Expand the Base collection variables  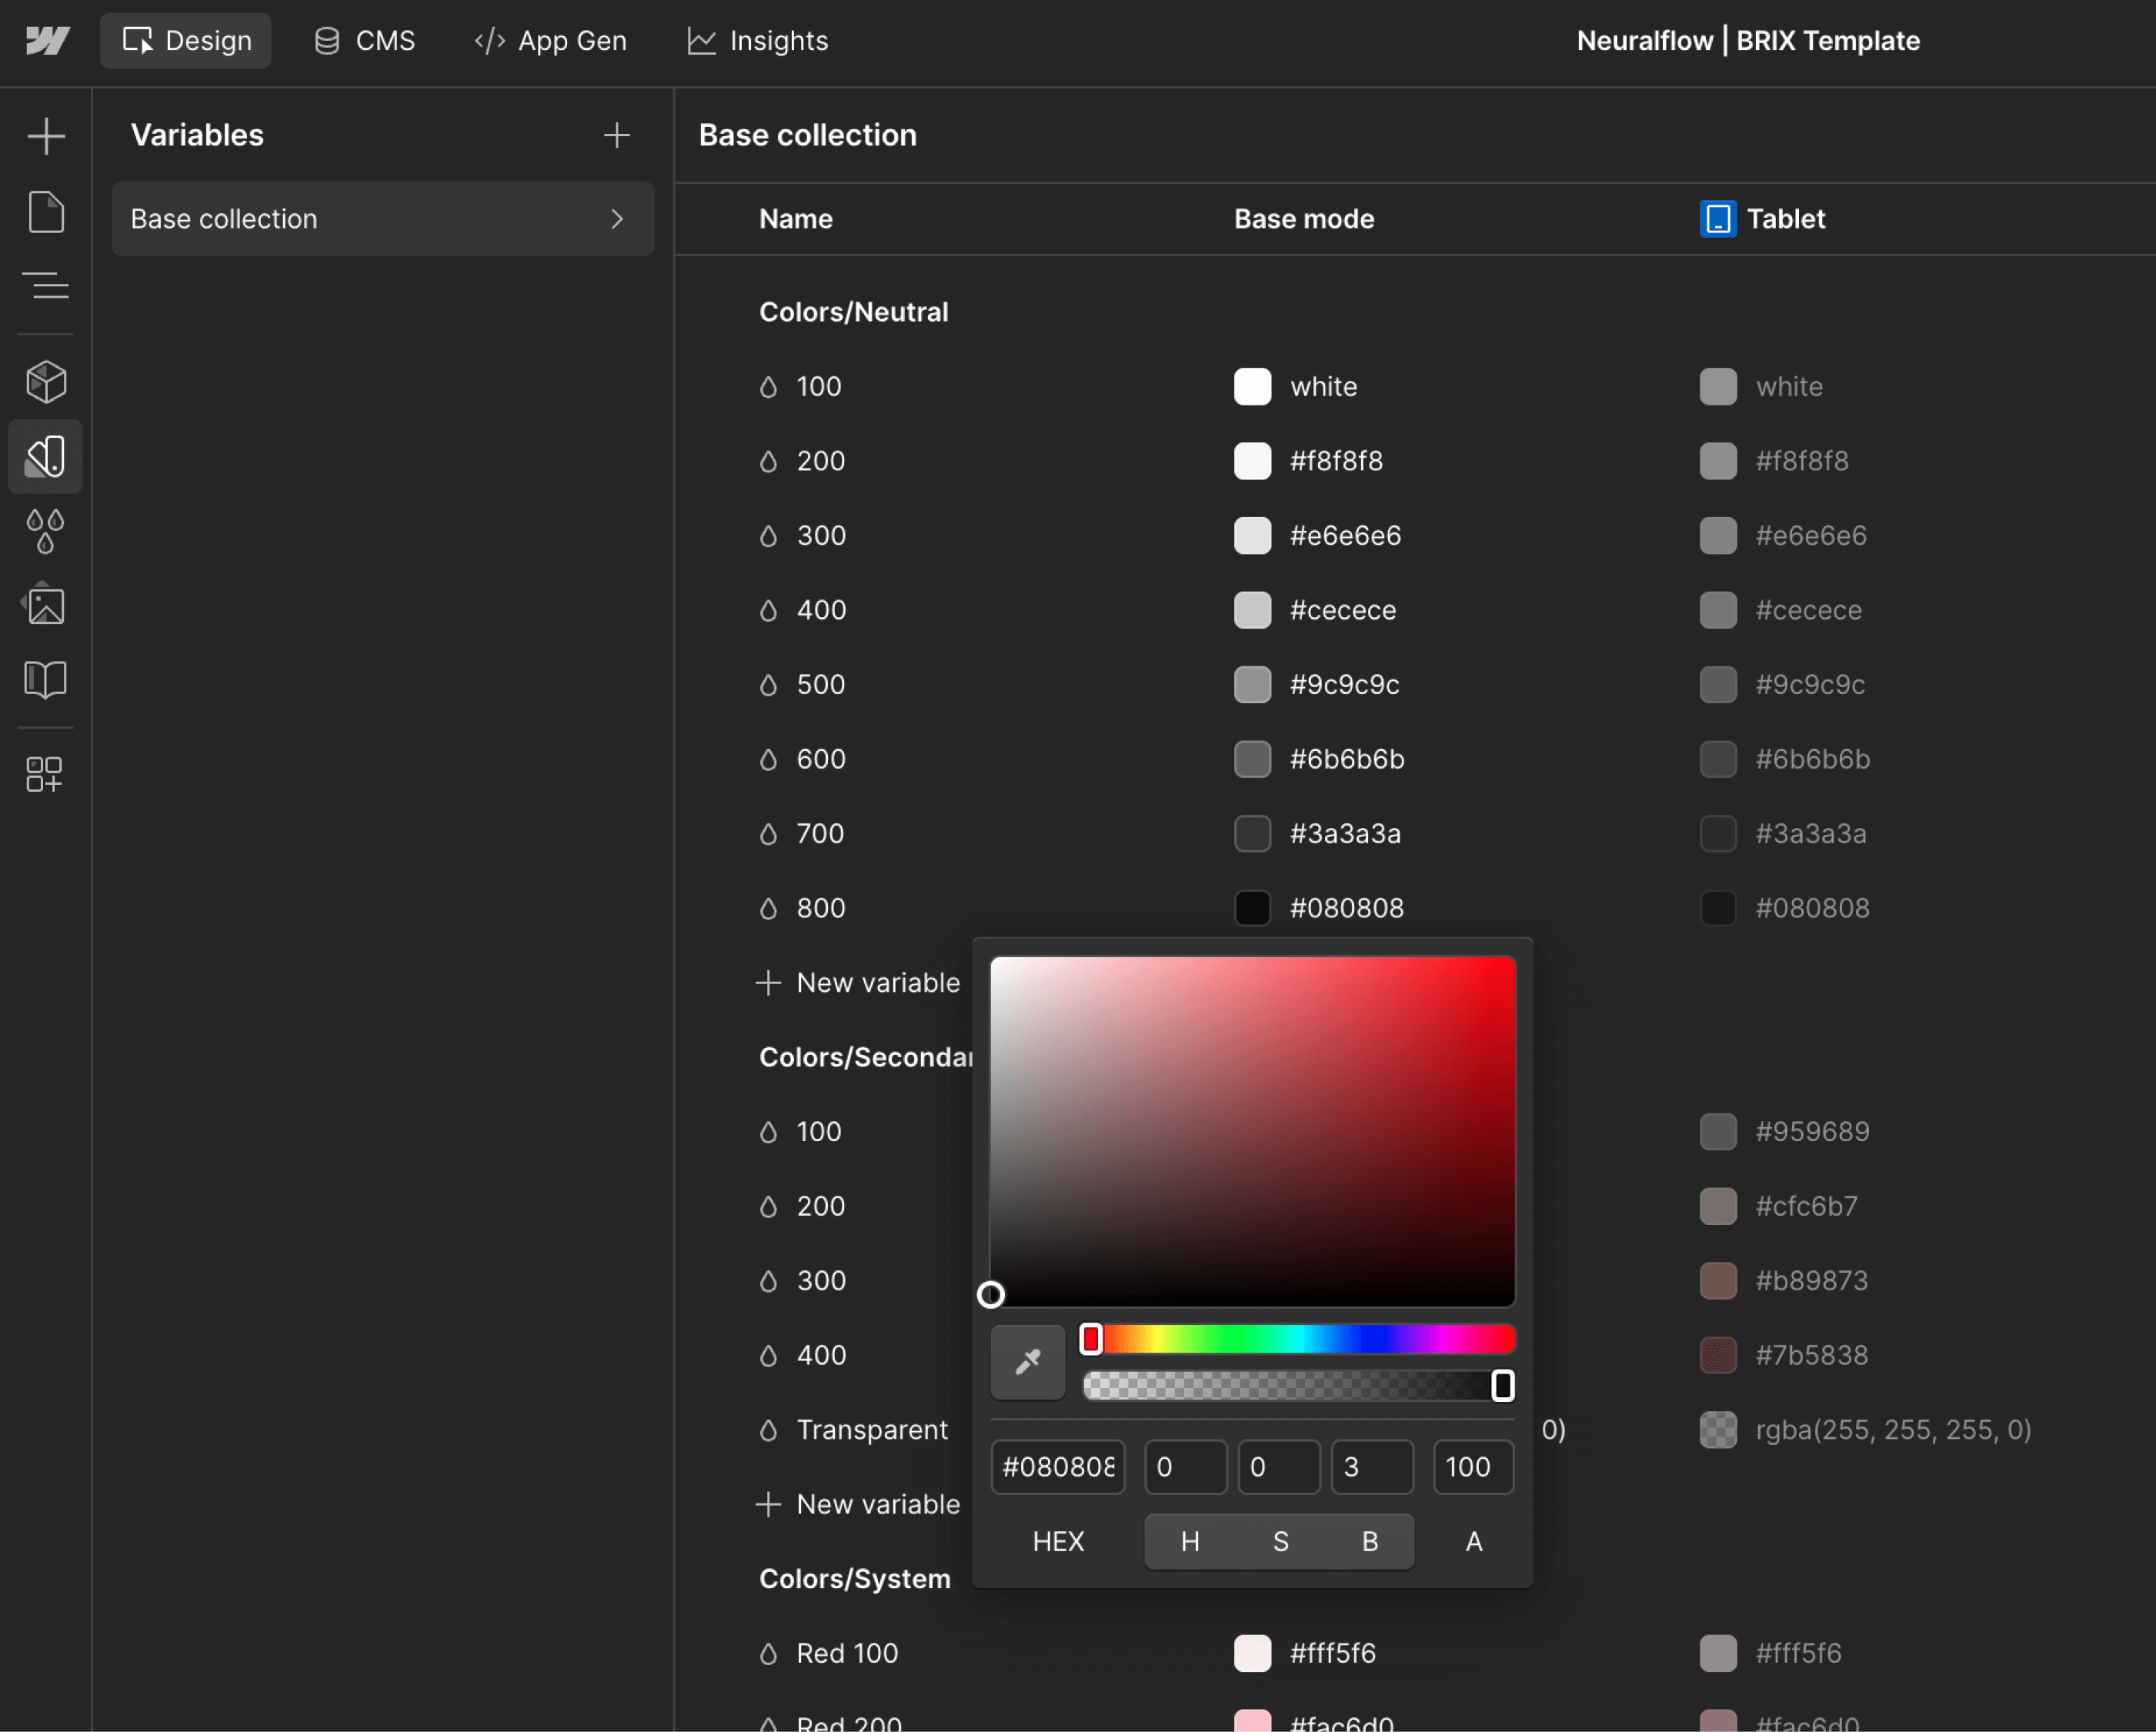[618, 219]
